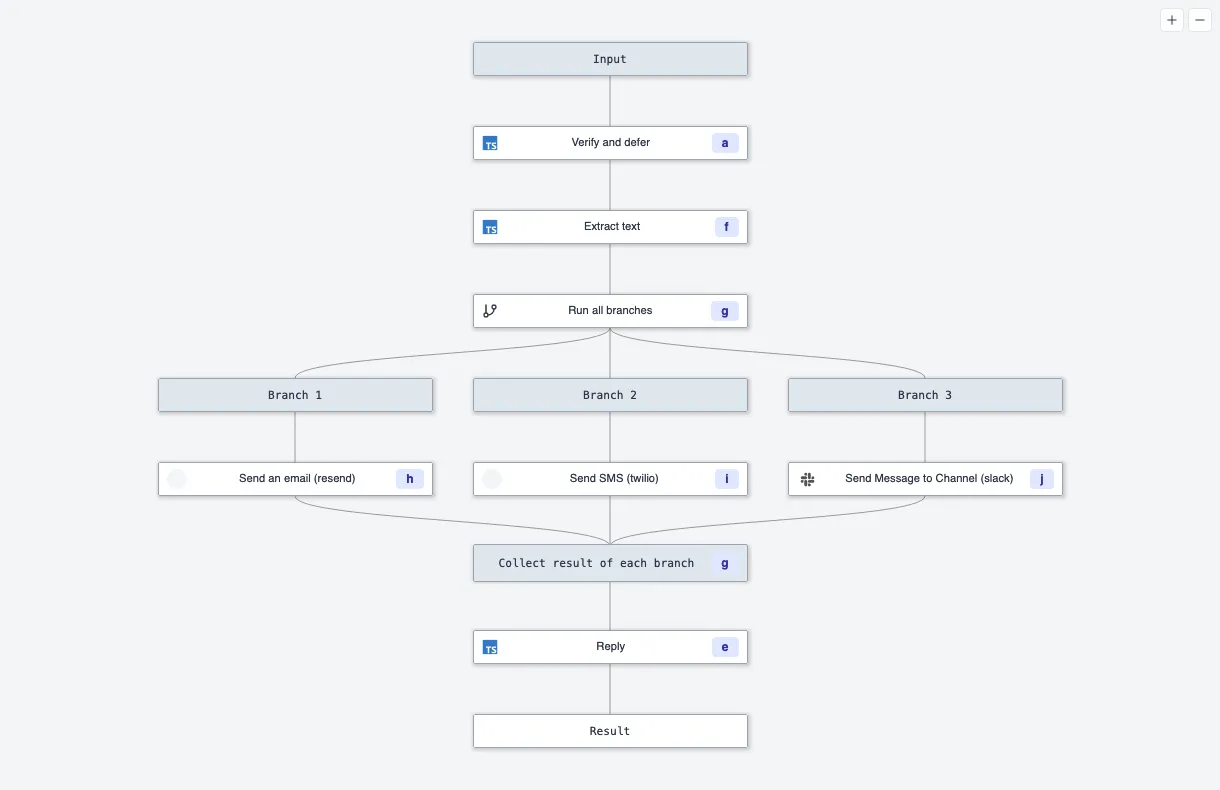Expand the Run all branches node

click(x=610, y=311)
